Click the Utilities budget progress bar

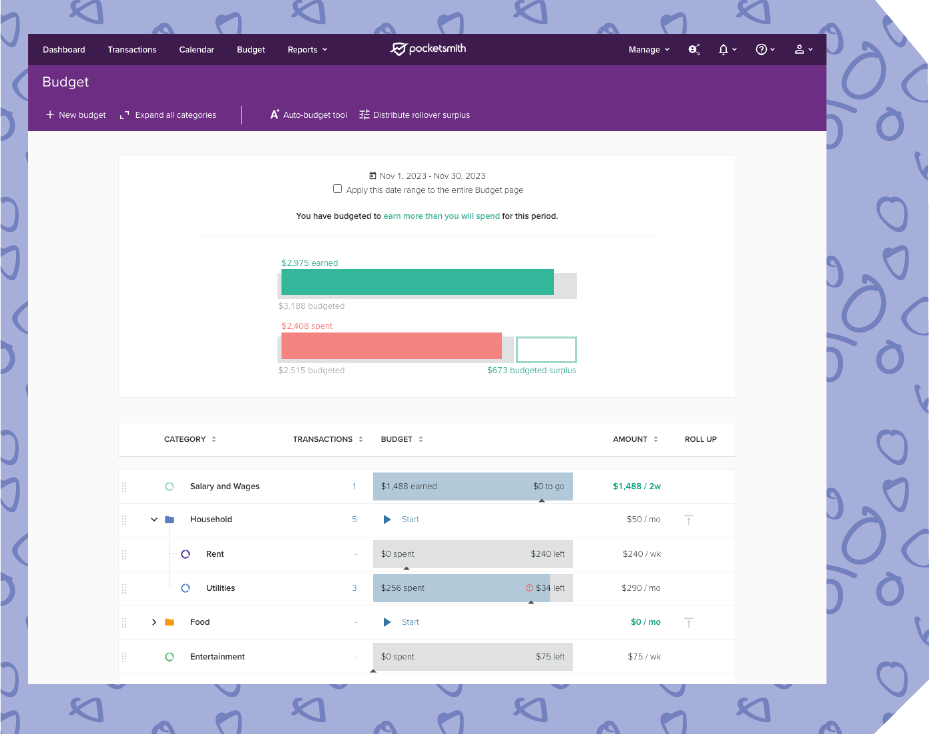[x=450, y=588]
